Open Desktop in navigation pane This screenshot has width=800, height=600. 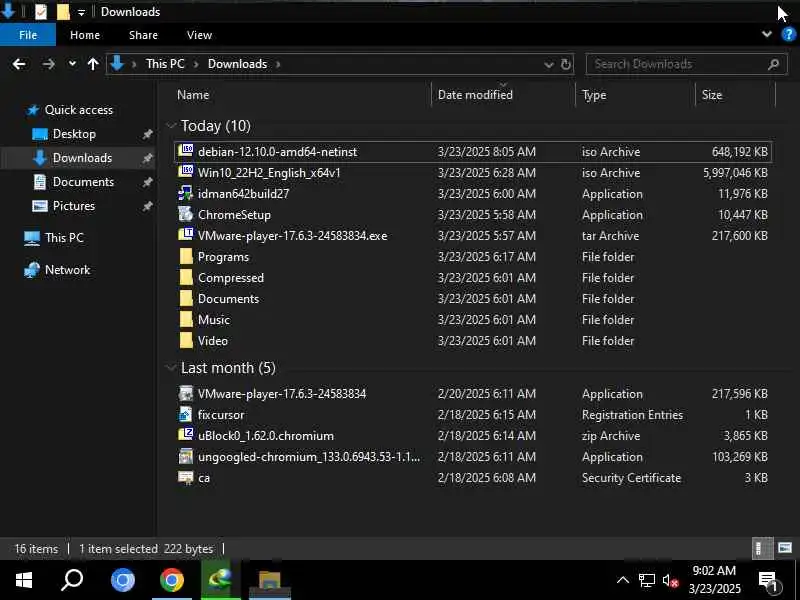74,134
